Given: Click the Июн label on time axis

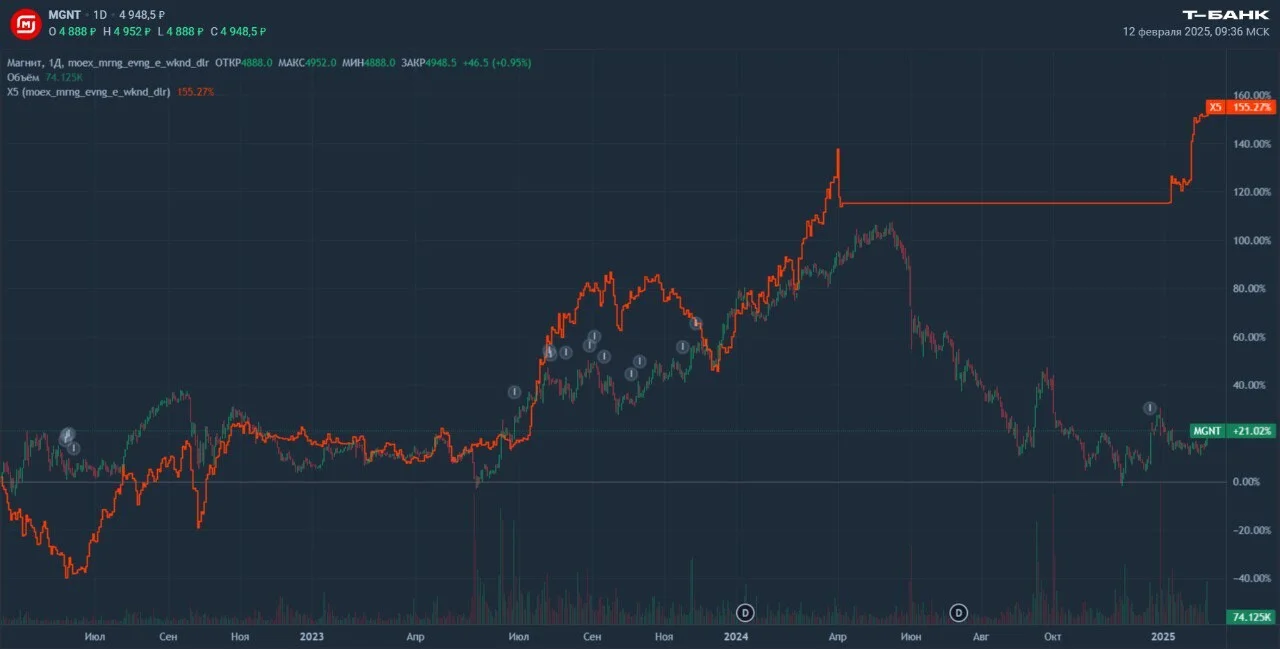Looking at the screenshot, I should pos(910,636).
